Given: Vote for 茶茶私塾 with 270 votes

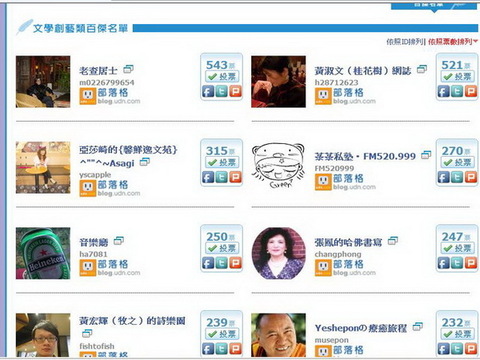Looking at the screenshot, I should pos(457,162).
